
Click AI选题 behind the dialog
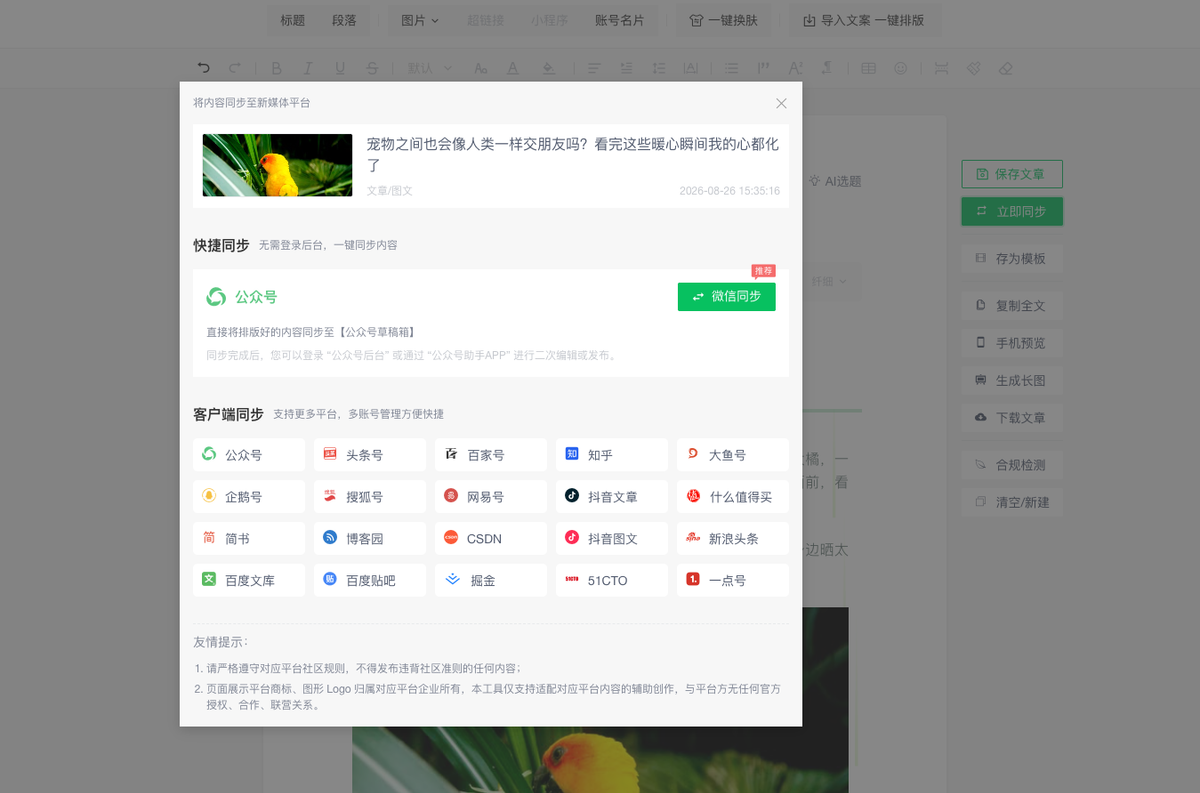click(835, 181)
